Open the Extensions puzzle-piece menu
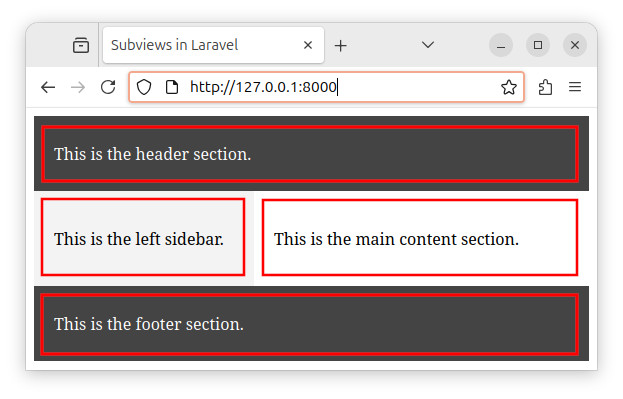 pos(545,87)
